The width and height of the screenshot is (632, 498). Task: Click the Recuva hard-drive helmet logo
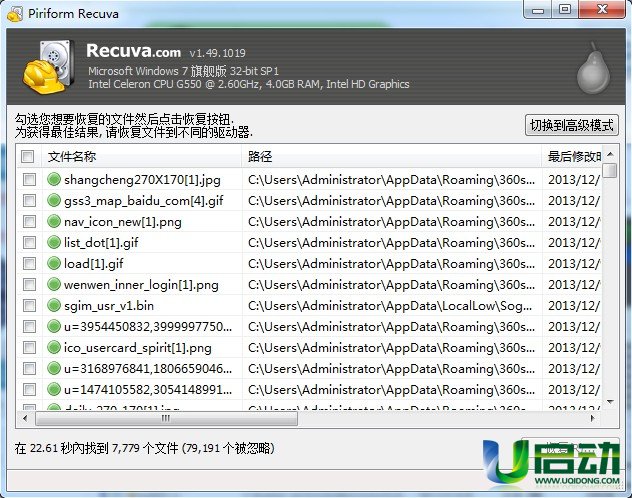48,67
